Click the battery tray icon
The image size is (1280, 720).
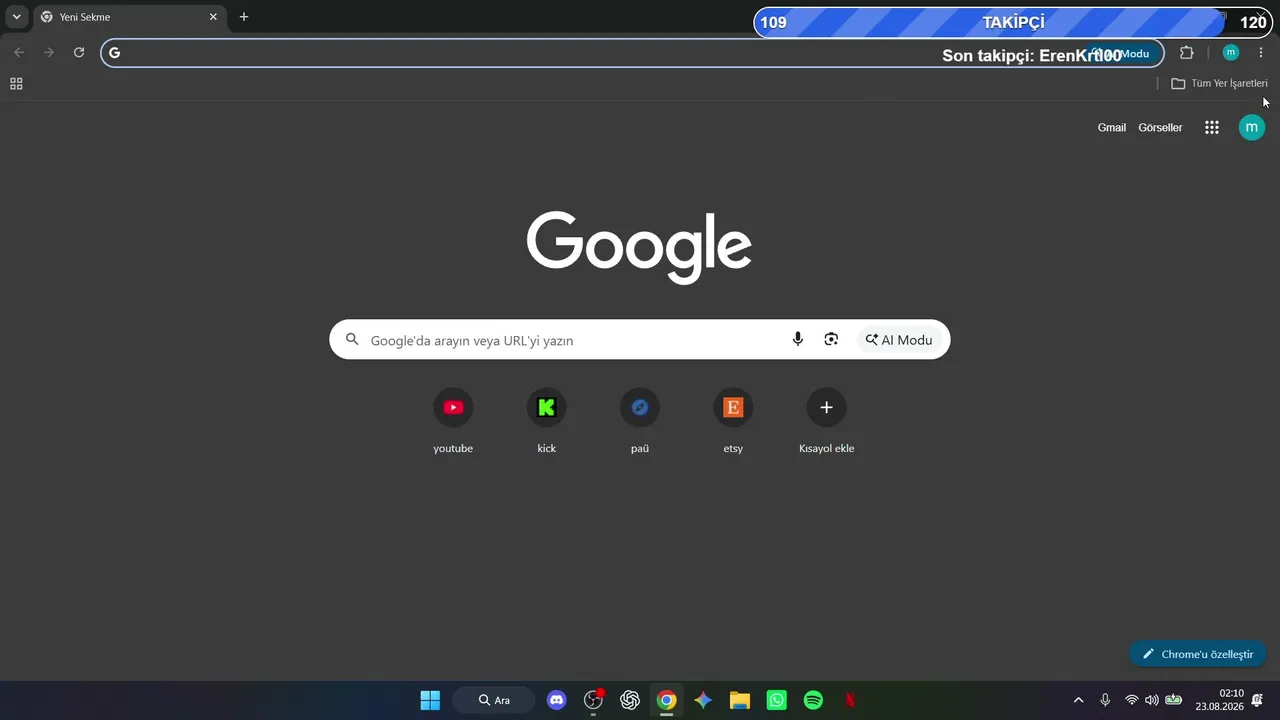point(1173,700)
